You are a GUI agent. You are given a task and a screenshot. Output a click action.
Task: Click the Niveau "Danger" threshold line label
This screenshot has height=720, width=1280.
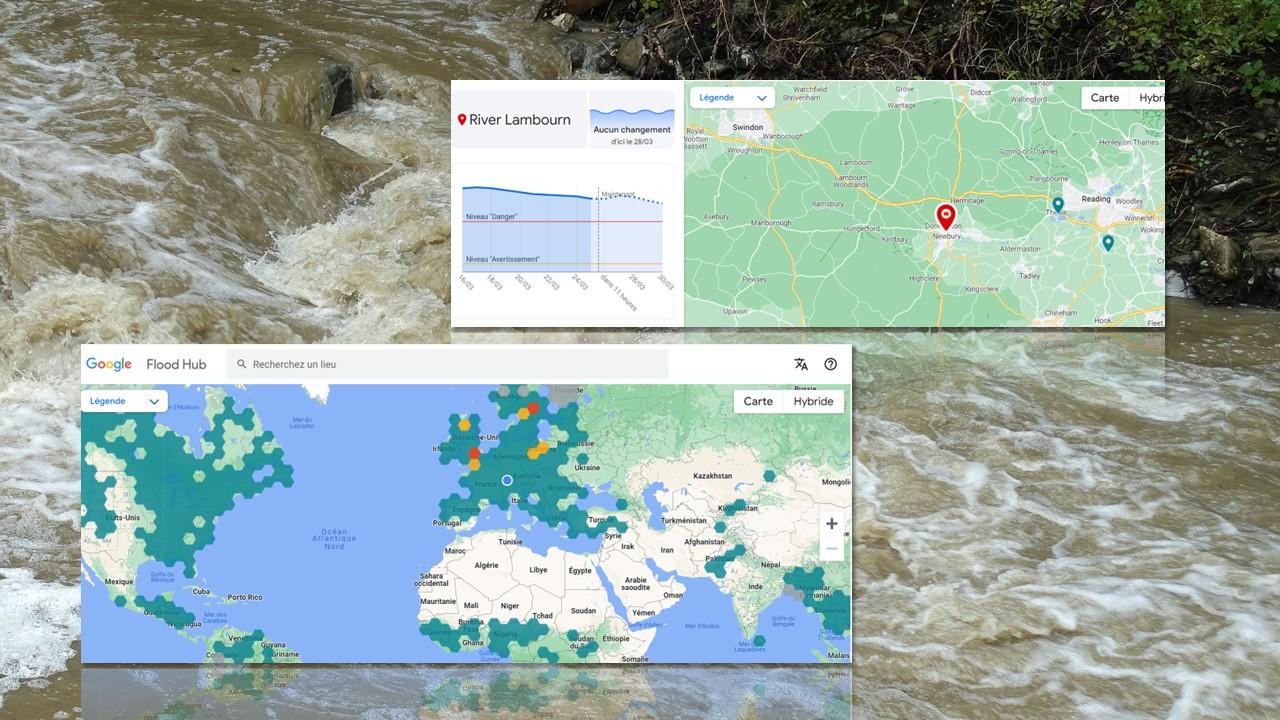(x=491, y=217)
